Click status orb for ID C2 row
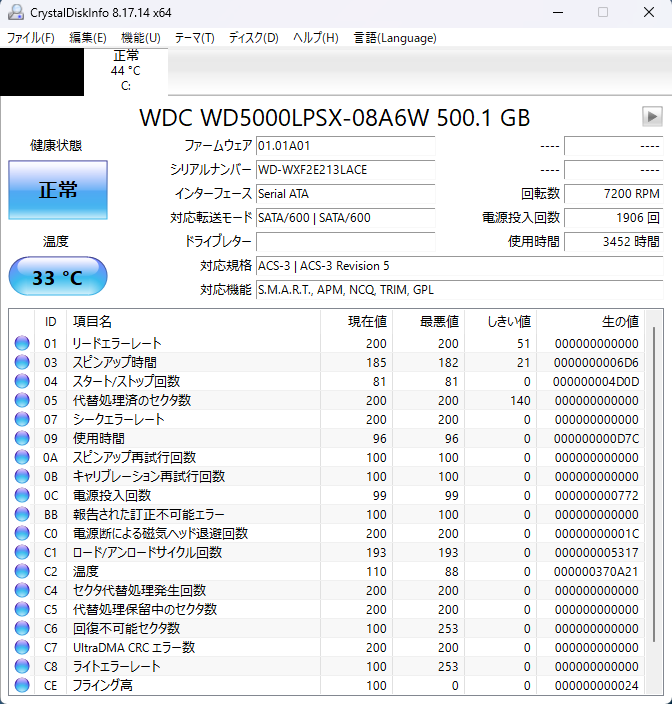This screenshot has height=704, width=672. (22, 571)
